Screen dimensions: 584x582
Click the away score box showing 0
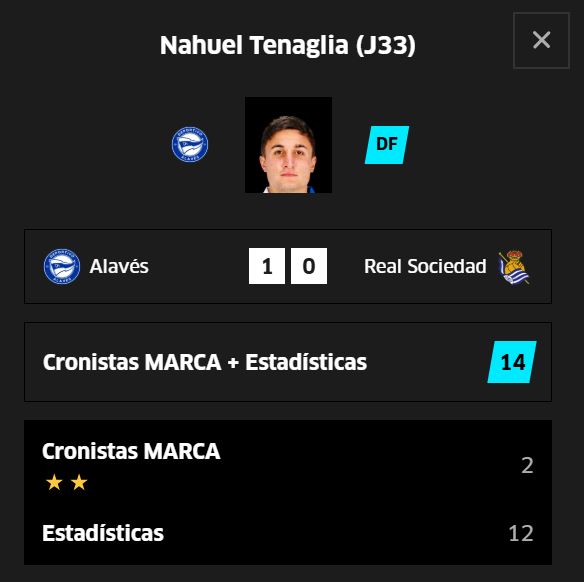309,266
